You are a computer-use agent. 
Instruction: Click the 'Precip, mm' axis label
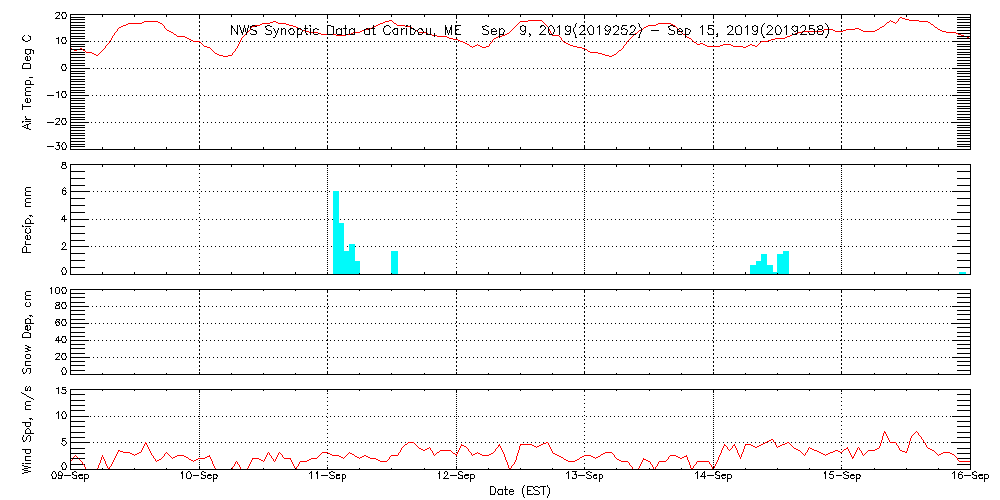pyautogui.click(x=27, y=218)
